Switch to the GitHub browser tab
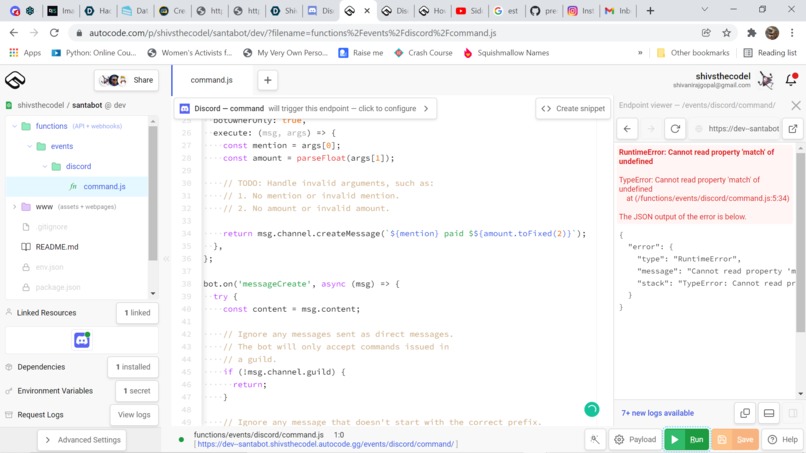 tap(543, 10)
